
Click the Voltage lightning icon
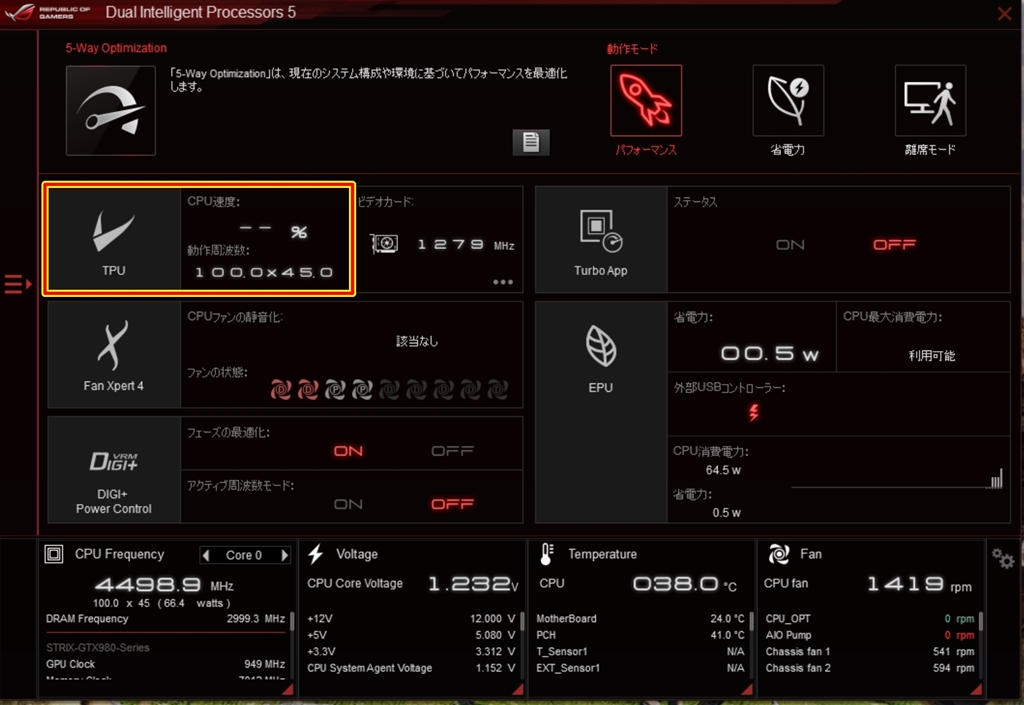coord(316,554)
